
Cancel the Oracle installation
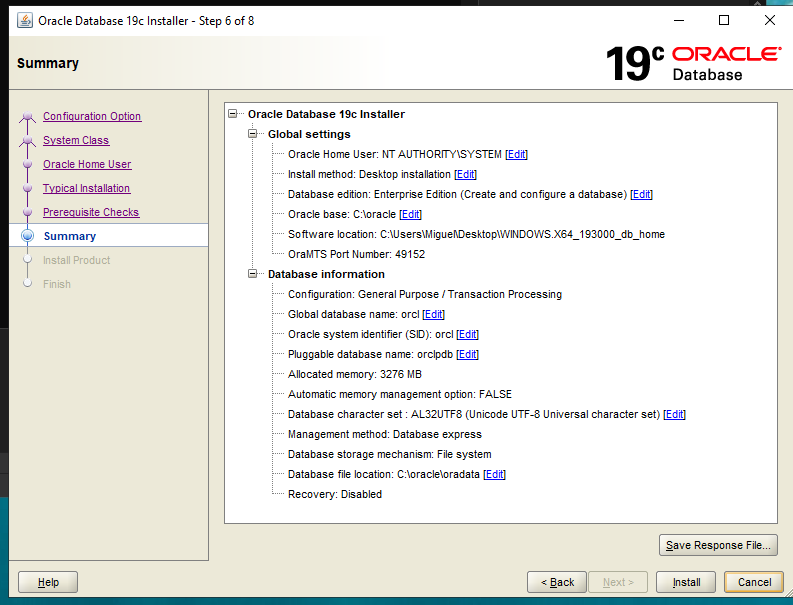point(754,582)
